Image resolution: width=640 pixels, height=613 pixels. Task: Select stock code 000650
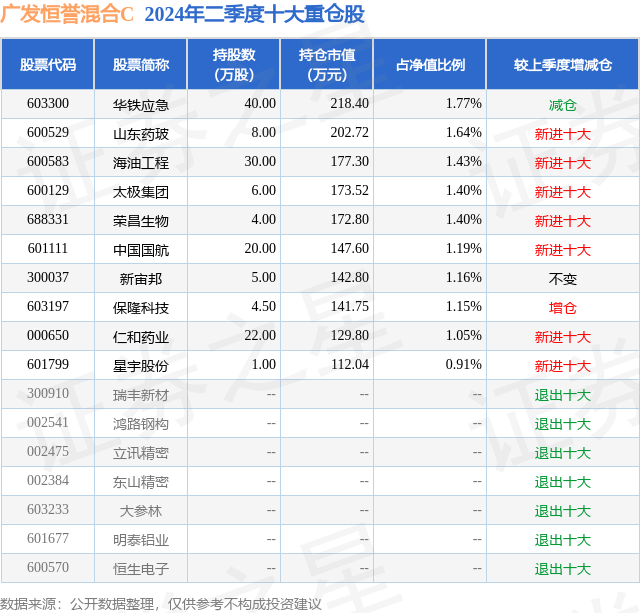[x=48, y=335]
